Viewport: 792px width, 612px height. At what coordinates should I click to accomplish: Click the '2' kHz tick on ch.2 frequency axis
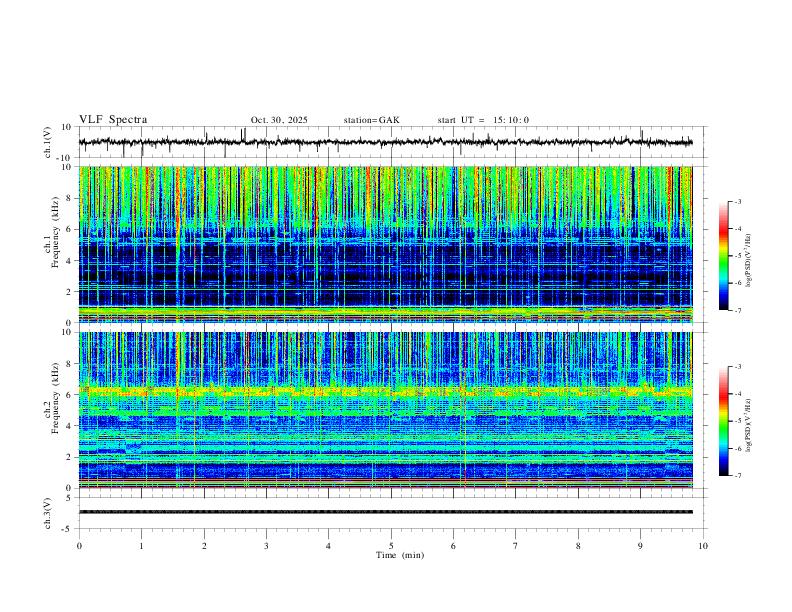70,457
